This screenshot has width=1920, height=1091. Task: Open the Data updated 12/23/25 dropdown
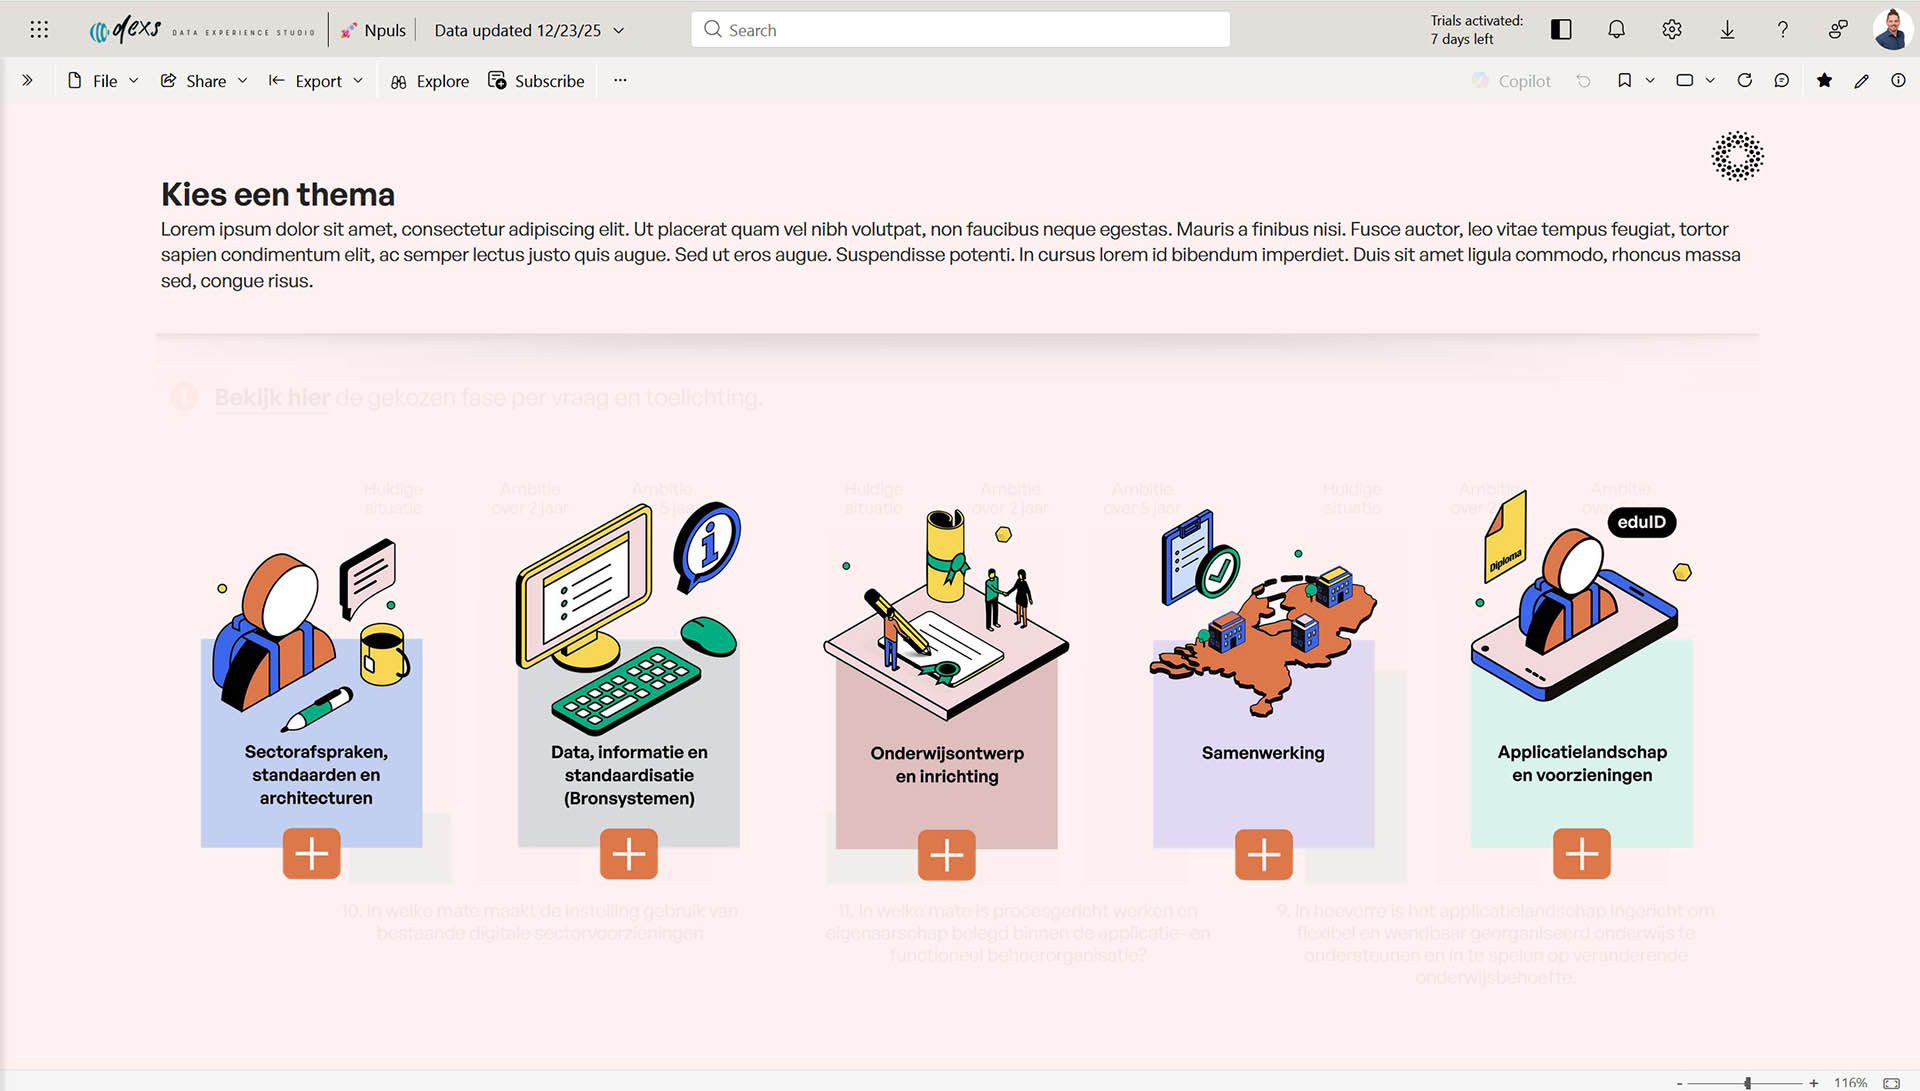(529, 30)
